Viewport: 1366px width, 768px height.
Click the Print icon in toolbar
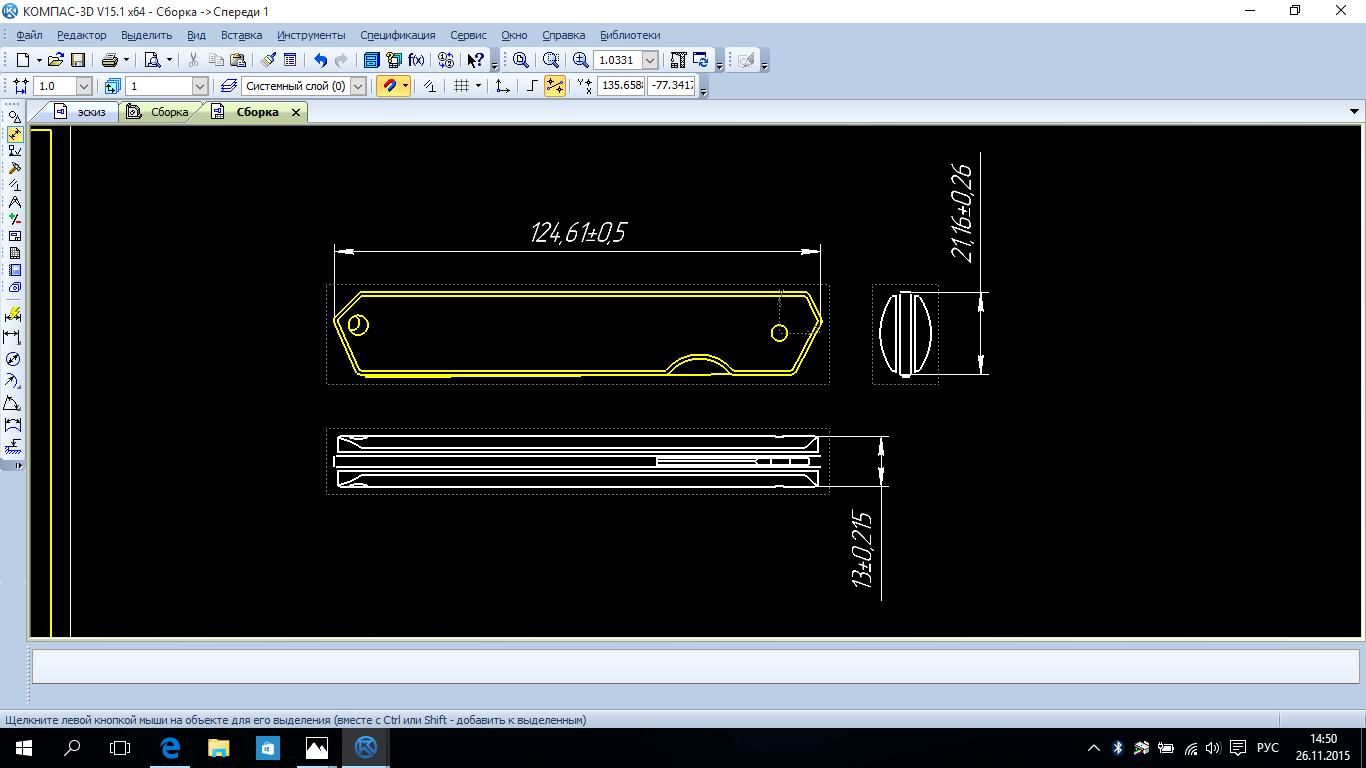pyautogui.click(x=110, y=60)
